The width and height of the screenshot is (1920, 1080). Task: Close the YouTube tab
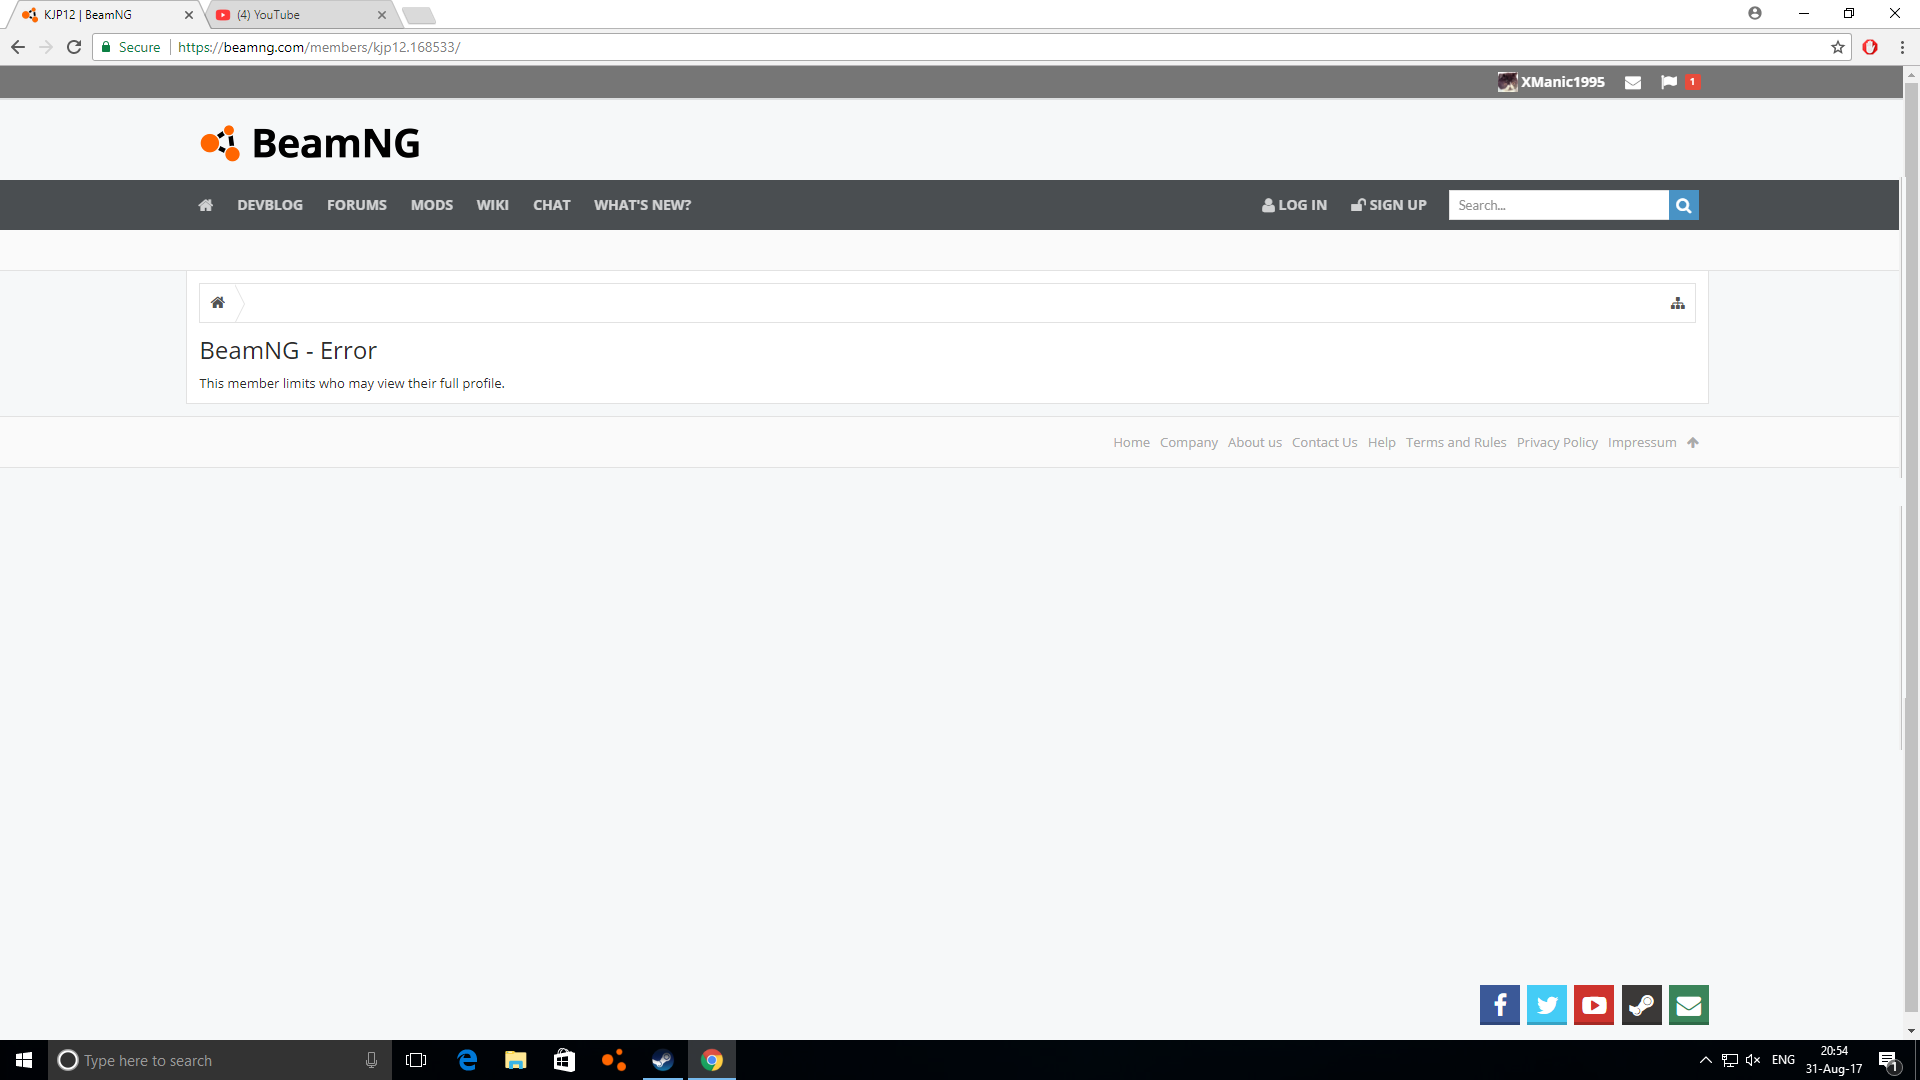[x=382, y=15]
